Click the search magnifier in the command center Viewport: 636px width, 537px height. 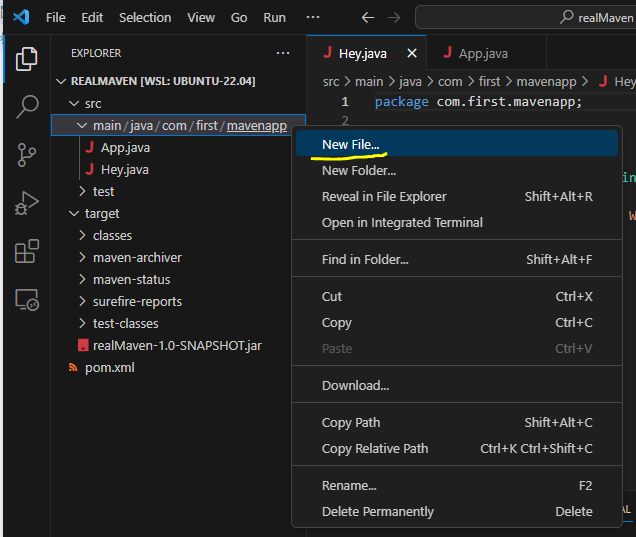(567, 17)
